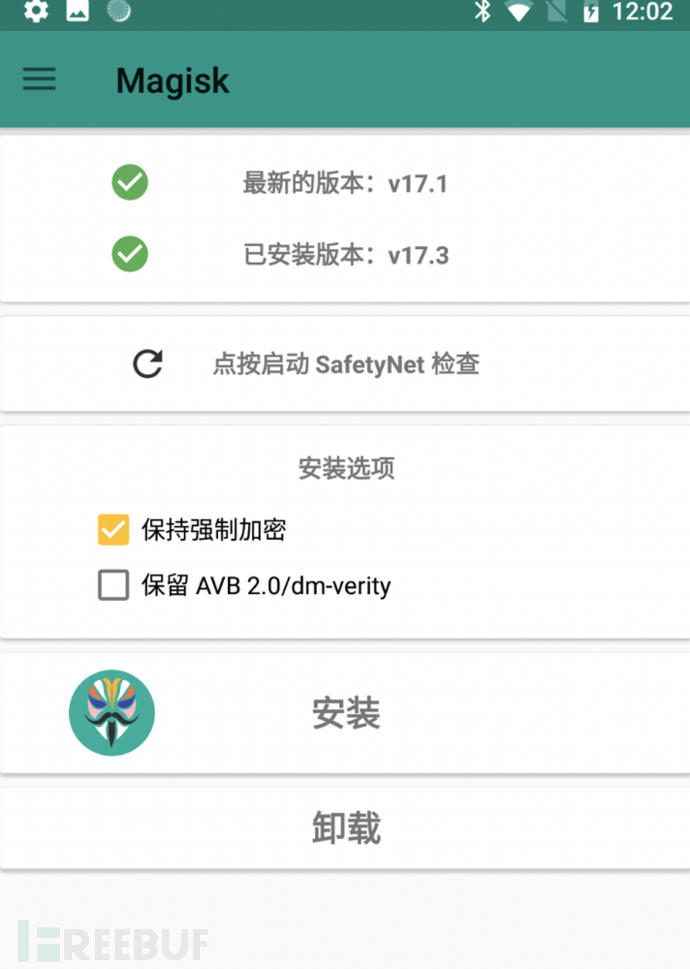Tap the 保留 AVB 2.0/dm-verity label
The image size is (690, 969).
tap(266, 585)
